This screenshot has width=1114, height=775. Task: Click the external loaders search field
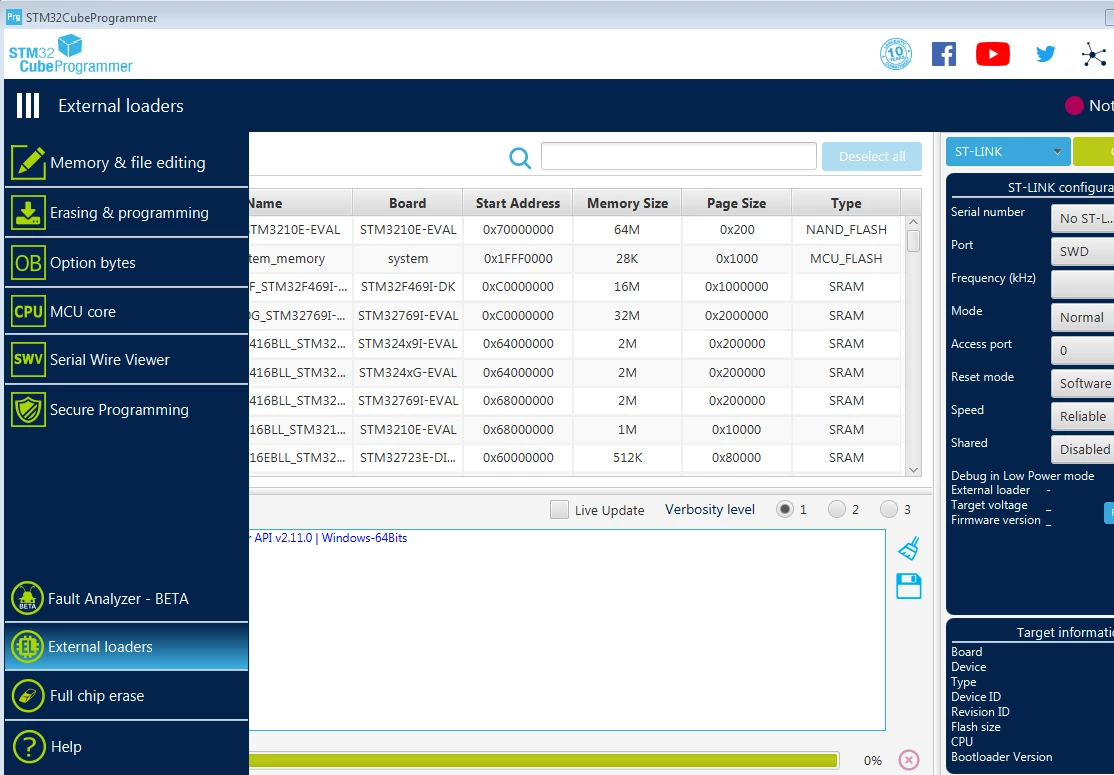click(x=678, y=156)
